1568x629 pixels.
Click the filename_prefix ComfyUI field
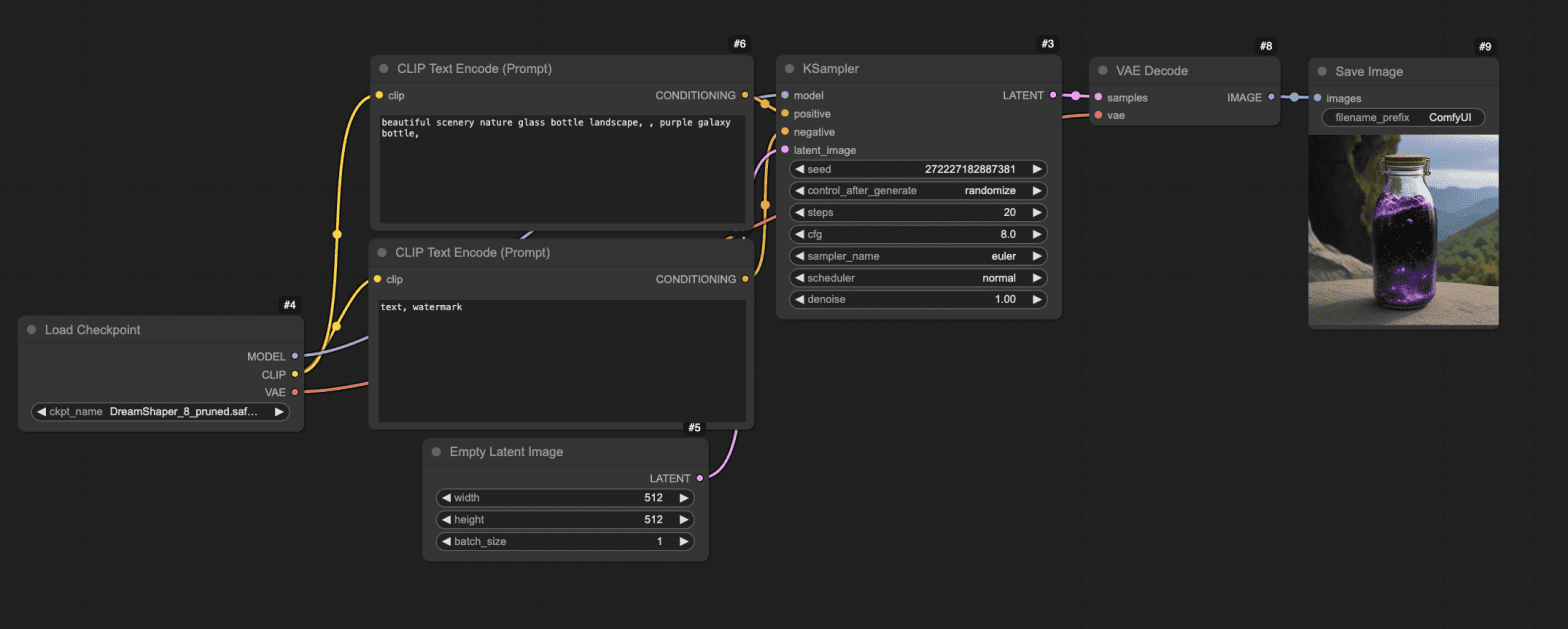(1403, 117)
